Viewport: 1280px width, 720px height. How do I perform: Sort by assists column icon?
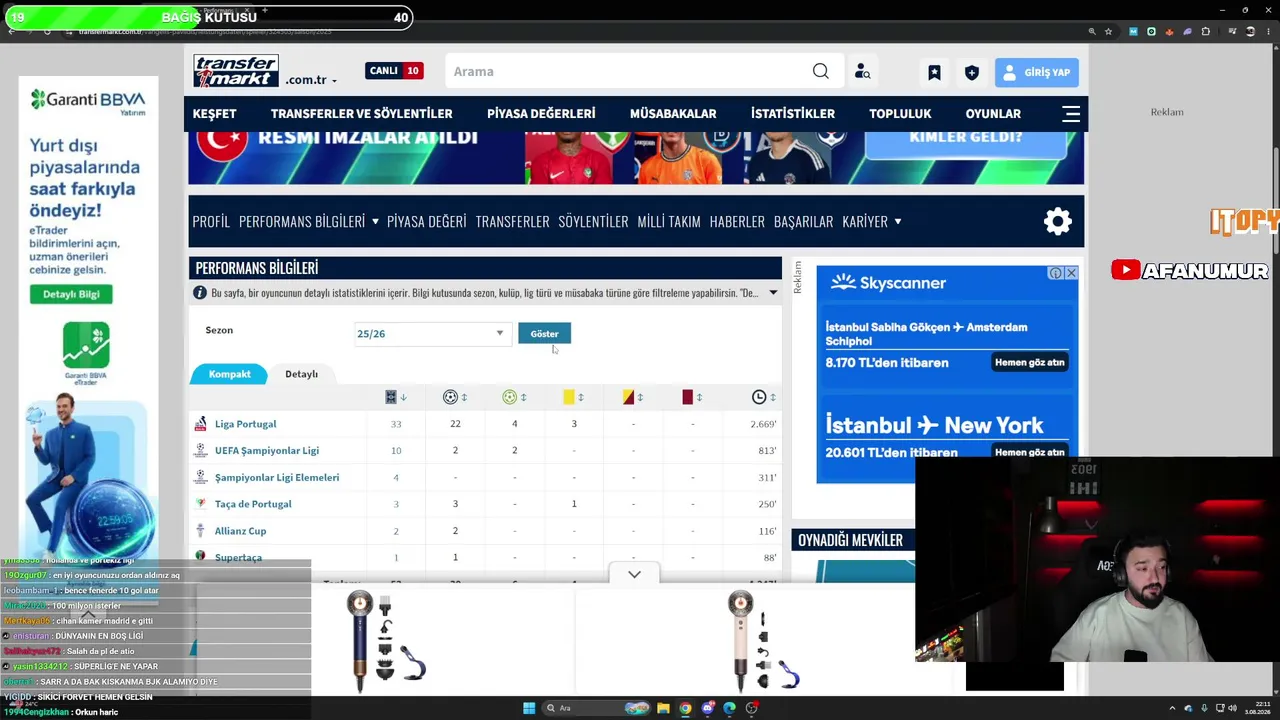coord(510,397)
